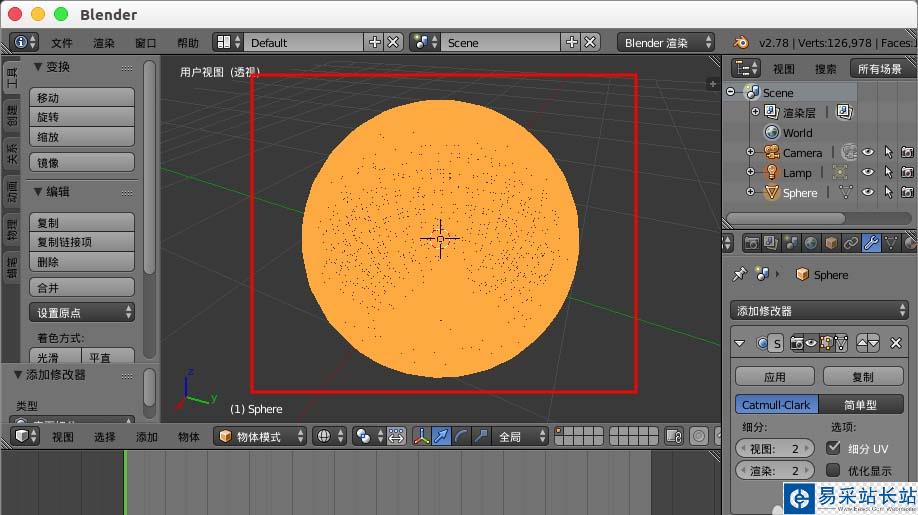Open the World properties globe tab
Viewport: 918px width, 515px height.
[x=811, y=243]
